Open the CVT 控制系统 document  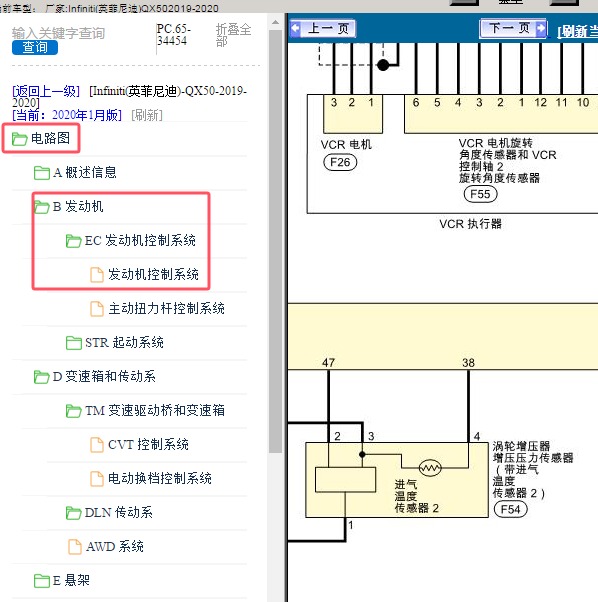(148, 444)
